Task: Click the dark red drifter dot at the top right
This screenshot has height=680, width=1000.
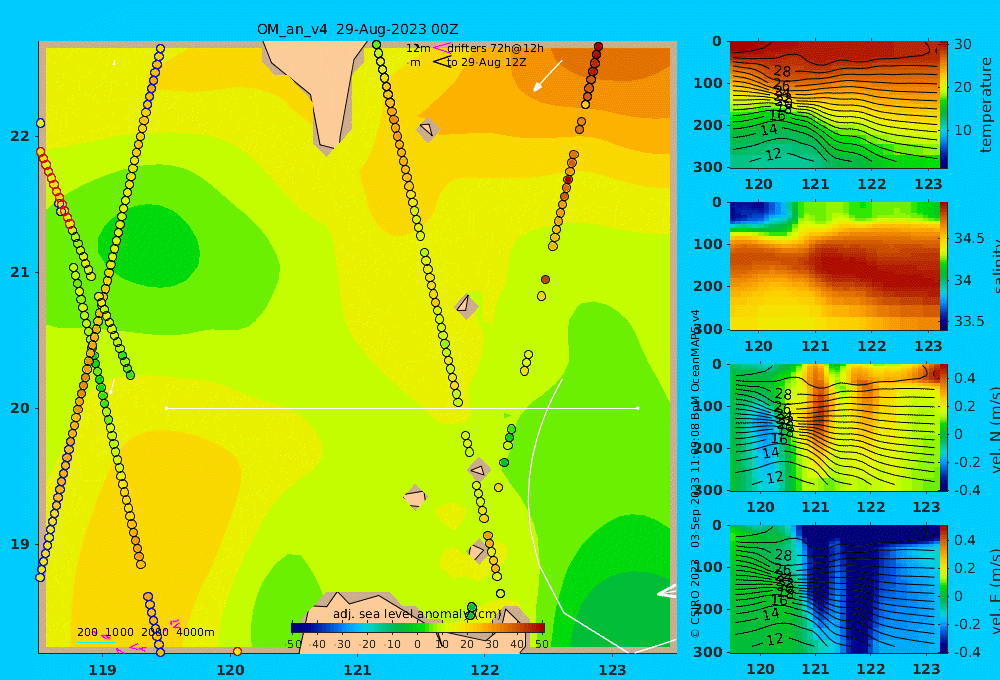Action: click(598, 47)
